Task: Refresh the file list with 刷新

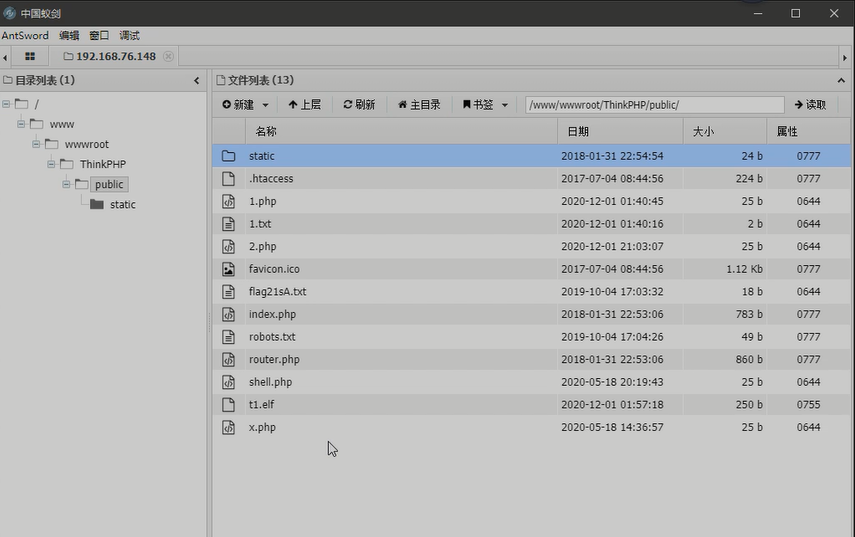Action: coord(359,104)
